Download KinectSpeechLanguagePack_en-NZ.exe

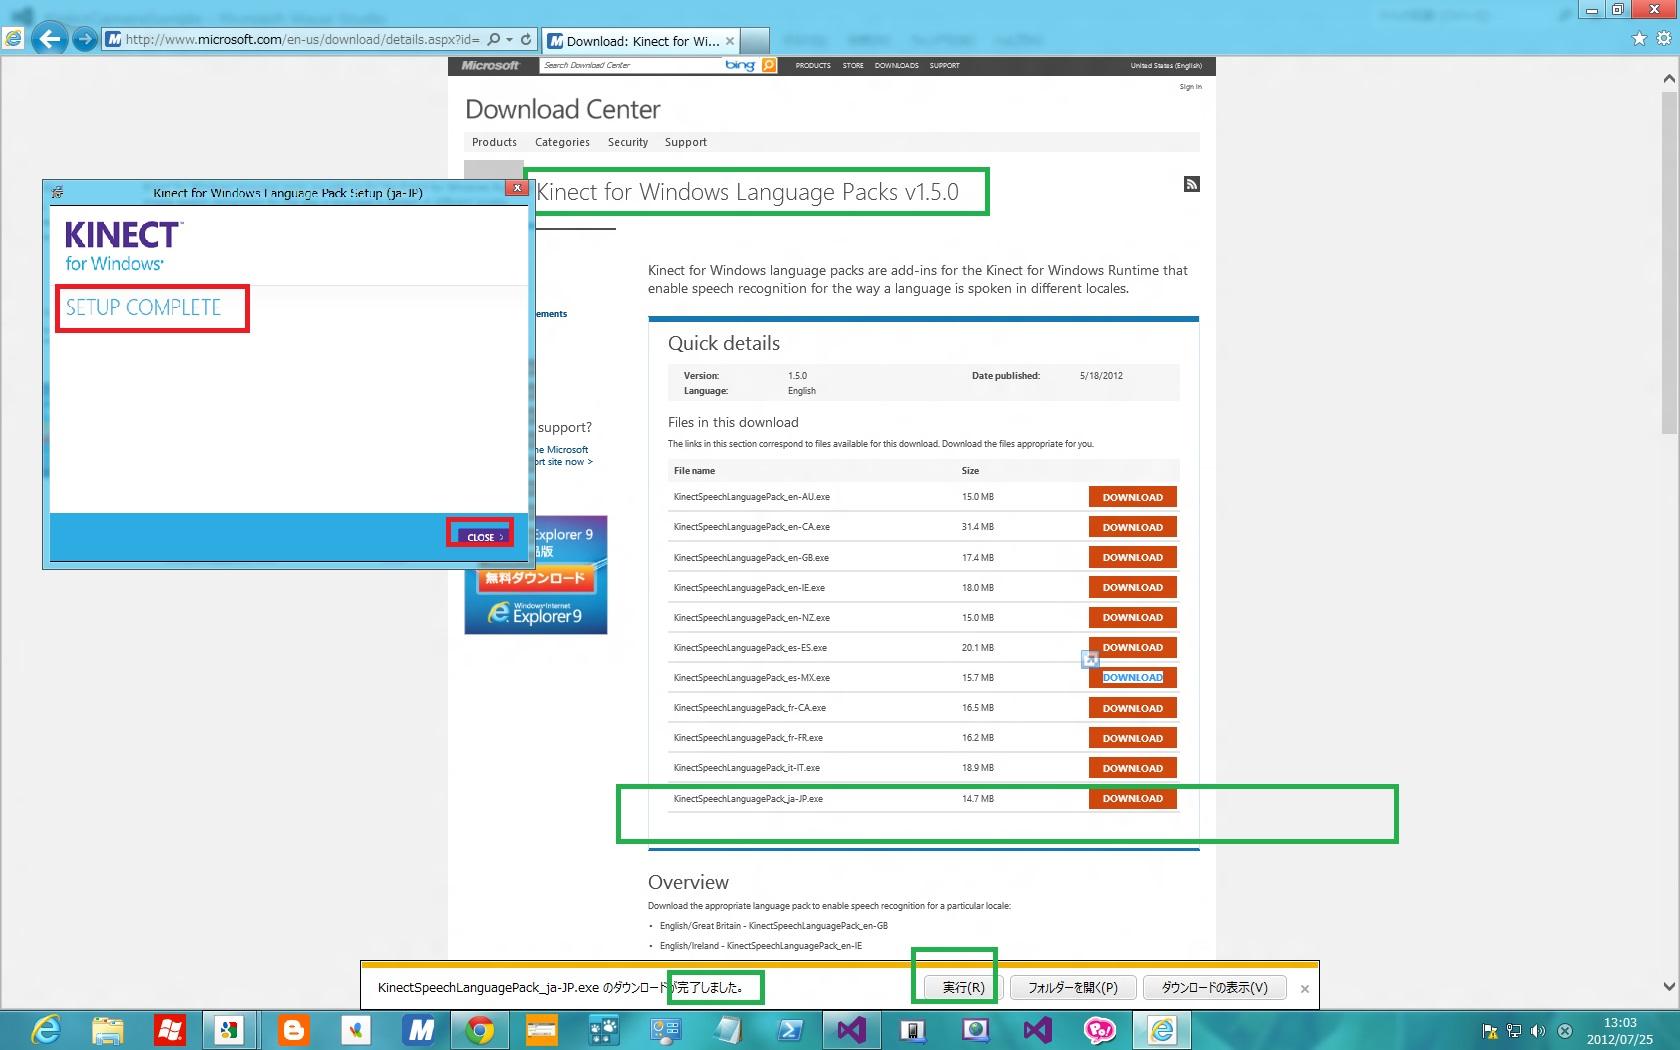pos(1133,617)
